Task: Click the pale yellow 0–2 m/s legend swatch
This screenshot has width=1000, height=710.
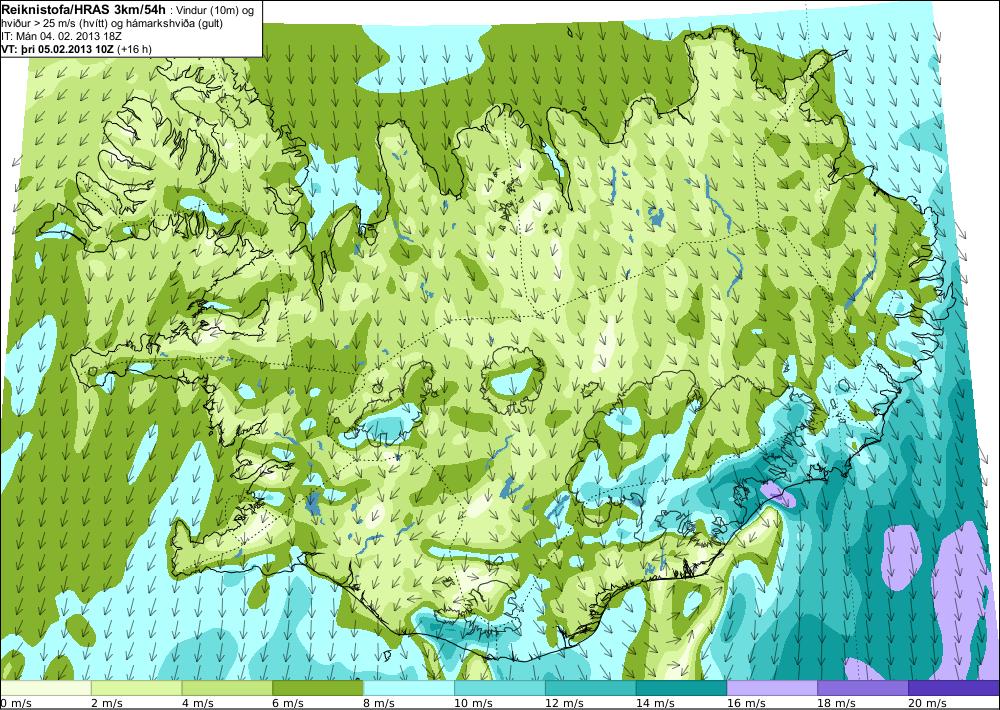Action: [46, 688]
